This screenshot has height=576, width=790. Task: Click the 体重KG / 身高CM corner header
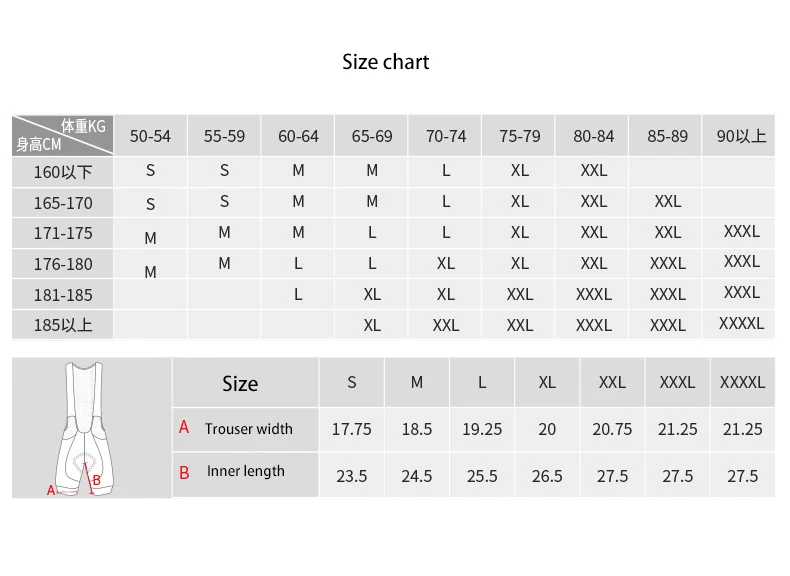pyautogui.click(x=62, y=136)
